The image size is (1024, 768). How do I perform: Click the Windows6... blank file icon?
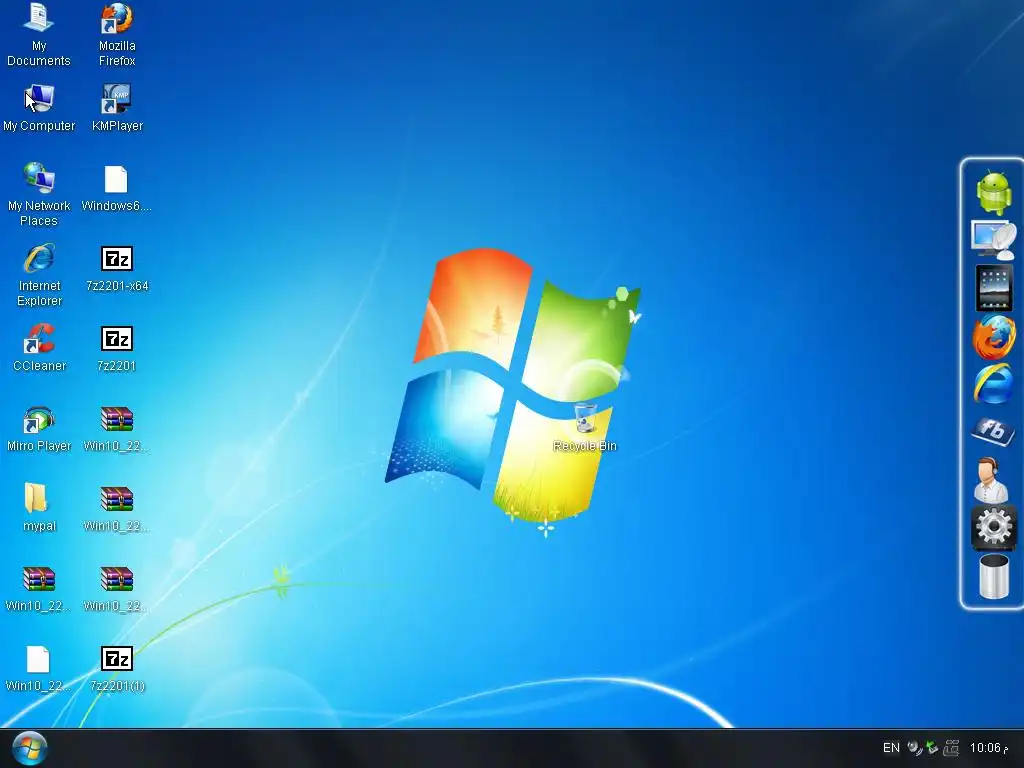(x=116, y=188)
